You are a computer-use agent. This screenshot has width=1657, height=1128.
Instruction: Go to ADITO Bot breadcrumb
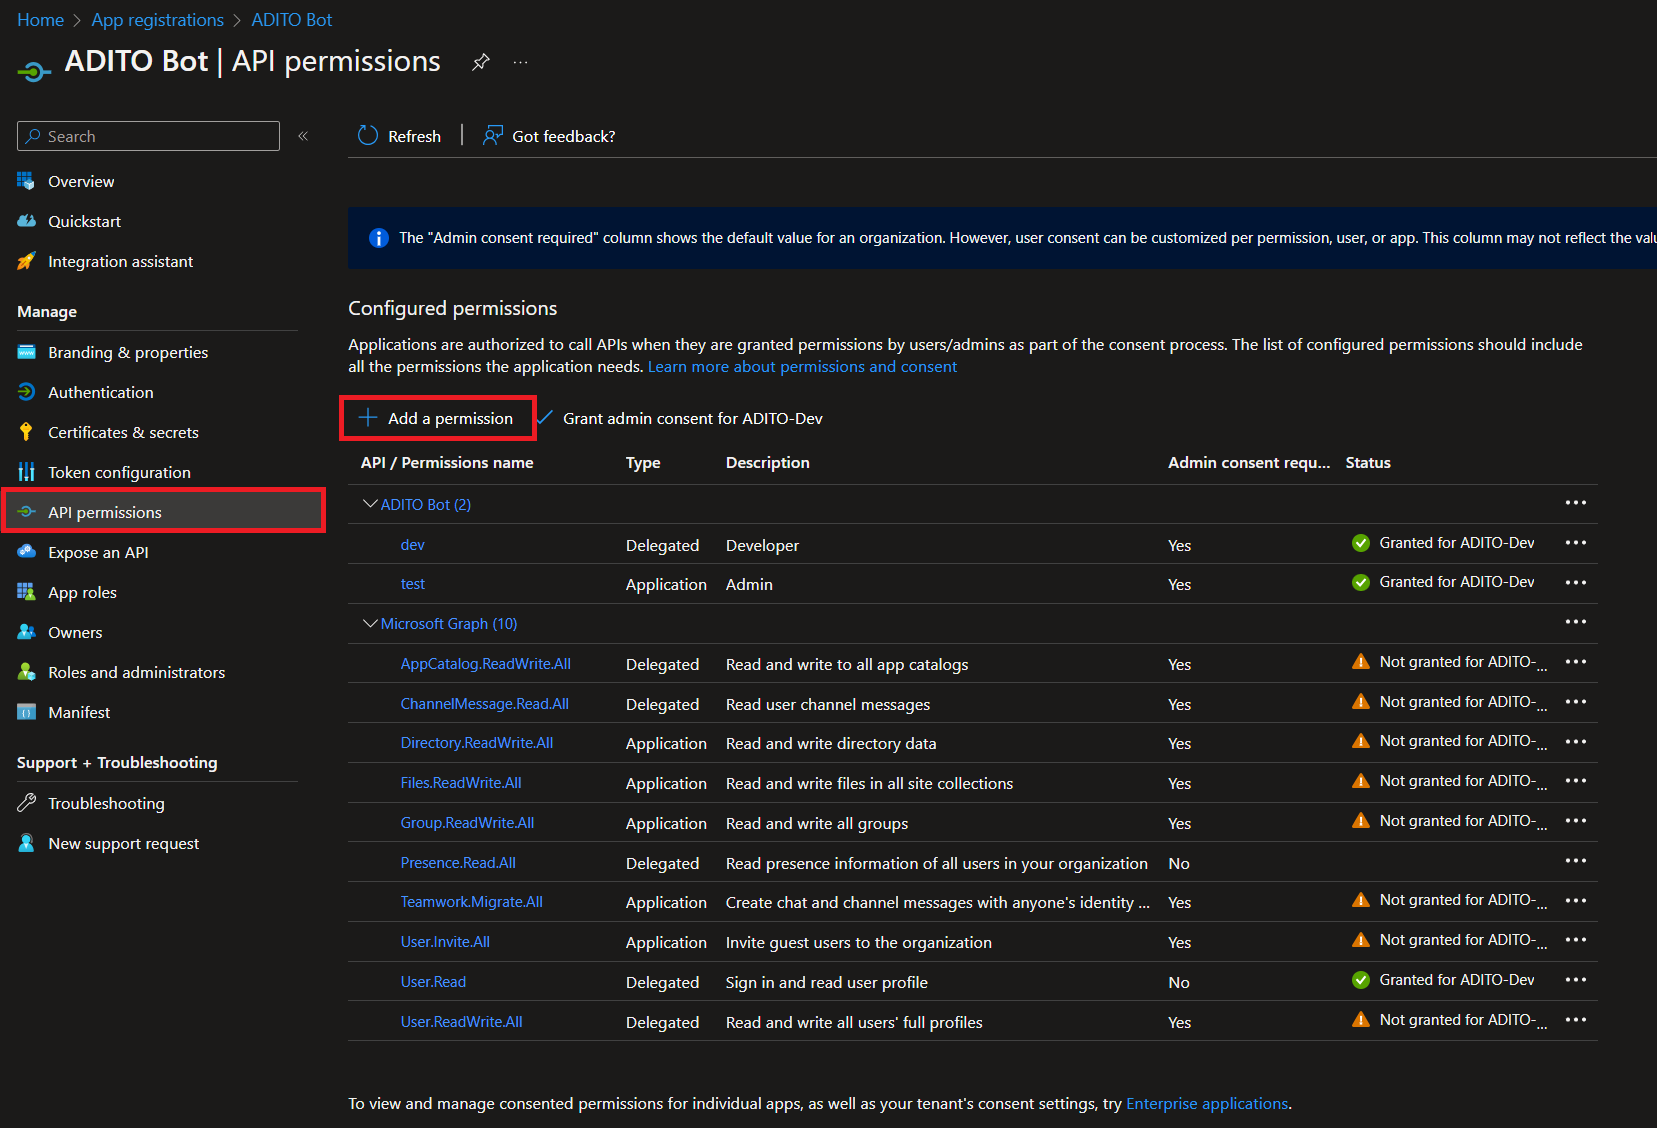[291, 20]
